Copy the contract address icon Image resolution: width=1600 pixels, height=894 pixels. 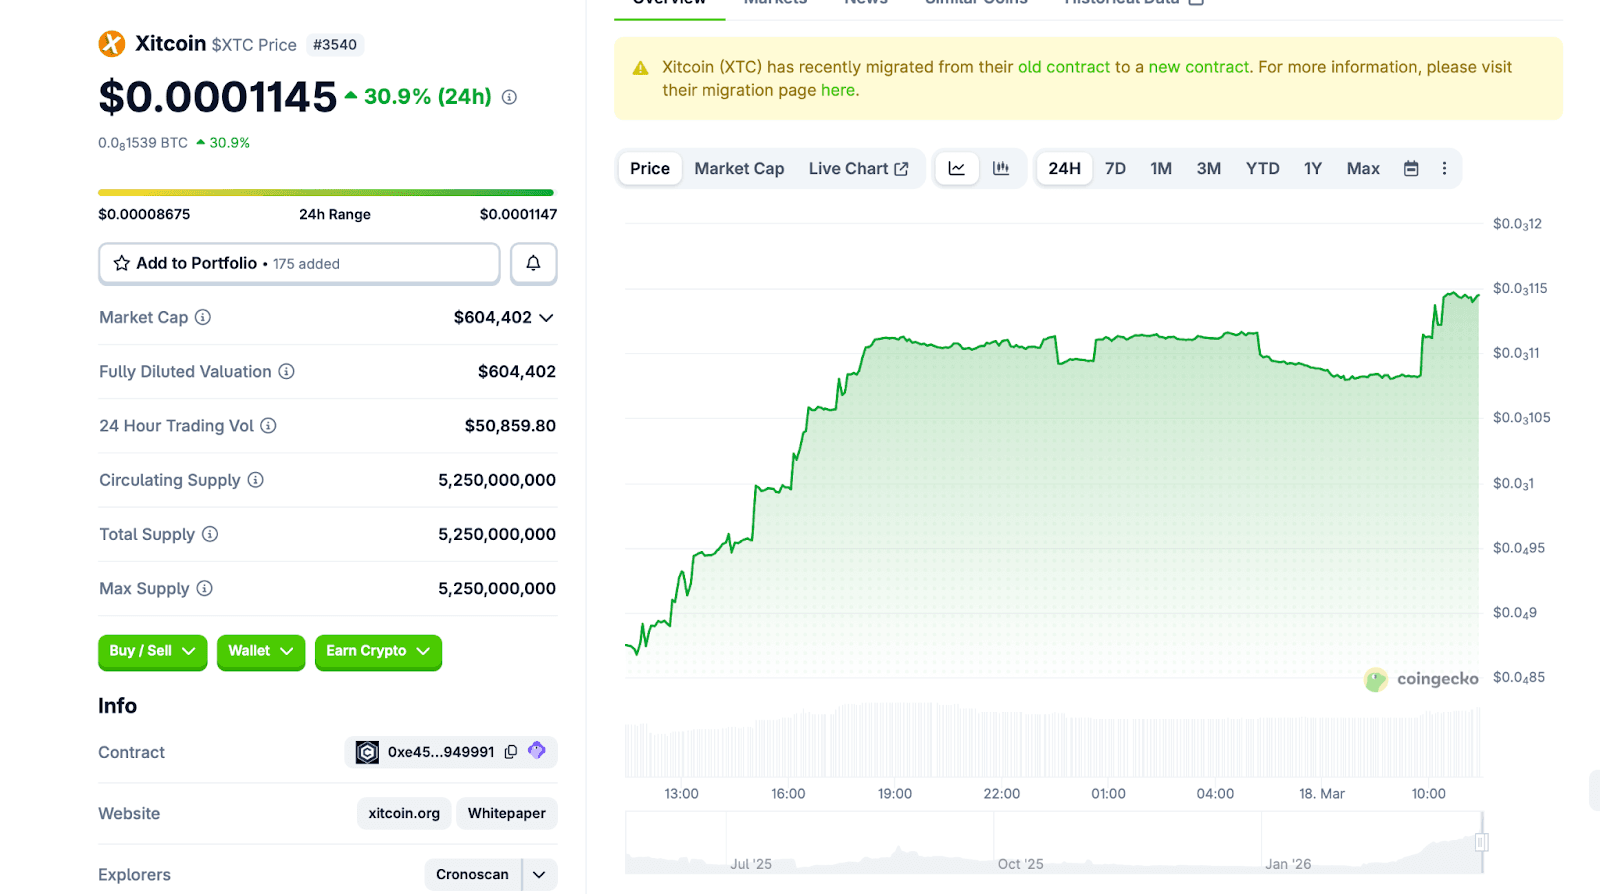click(x=511, y=752)
